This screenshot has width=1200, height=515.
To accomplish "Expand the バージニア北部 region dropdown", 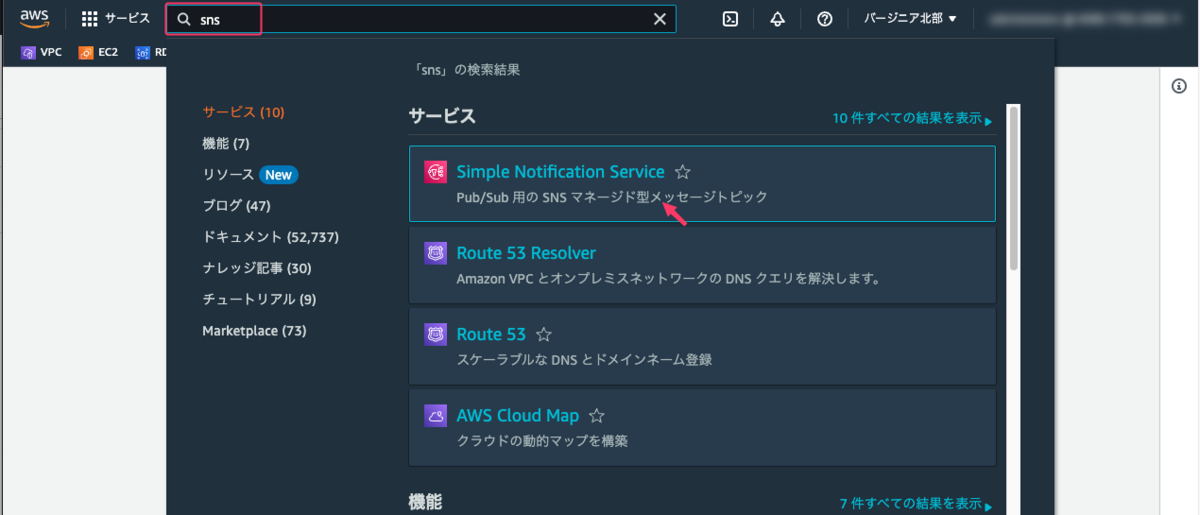I will point(910,19).
